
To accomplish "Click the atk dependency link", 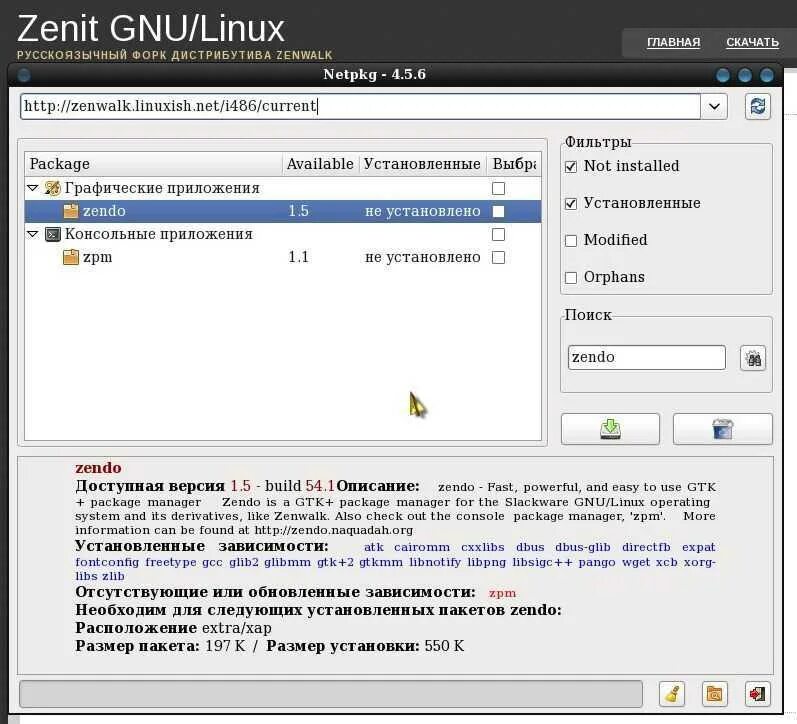I will [374, 548].
